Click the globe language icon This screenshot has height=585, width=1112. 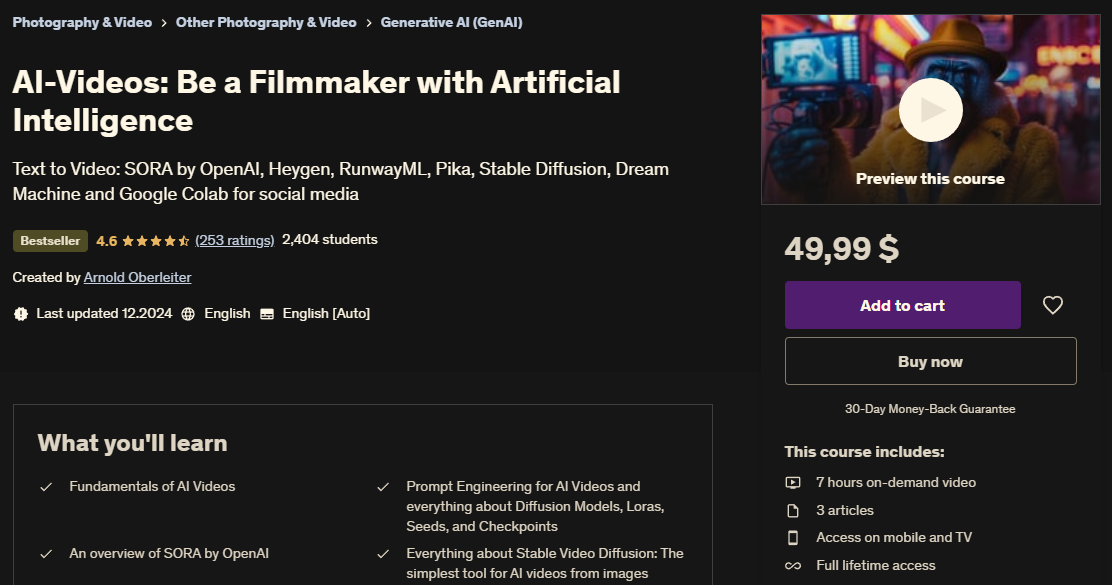coord(189,314)
